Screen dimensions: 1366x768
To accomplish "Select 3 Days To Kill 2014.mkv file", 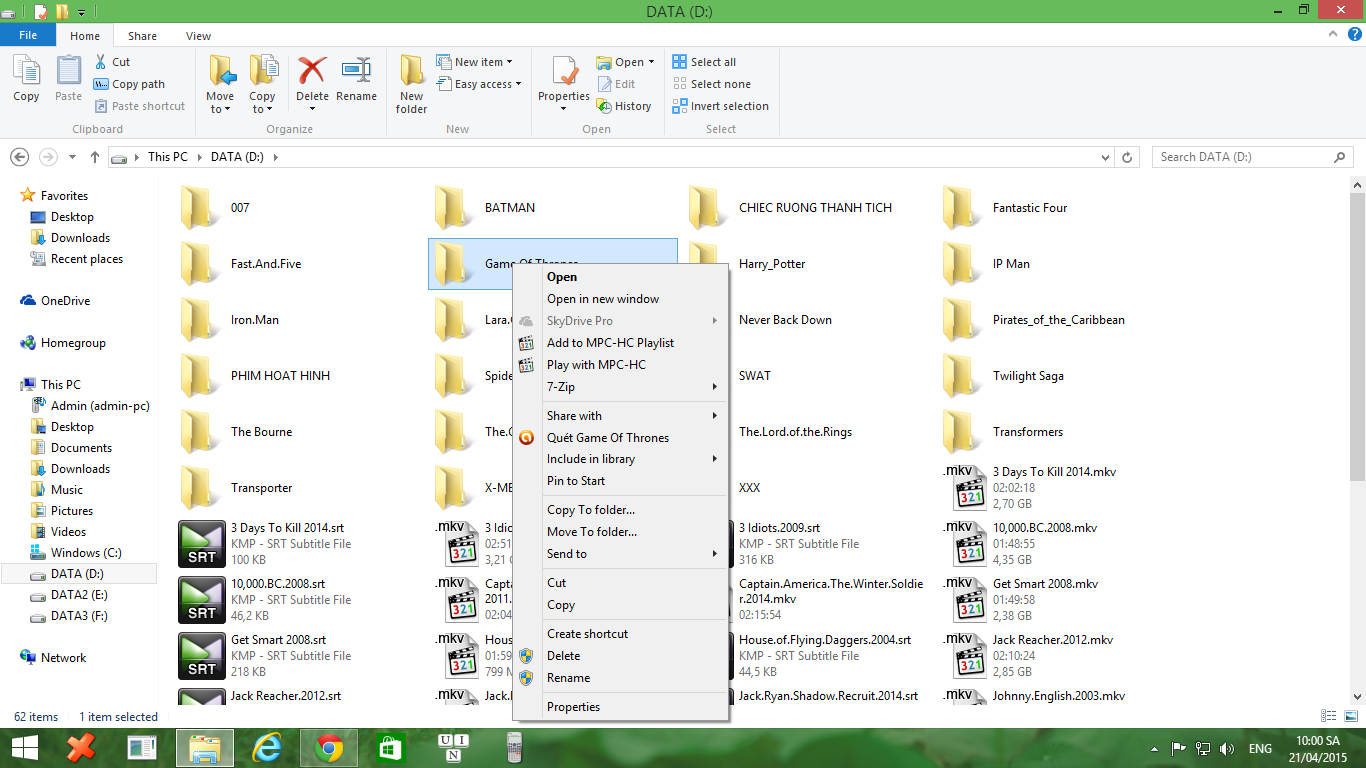I will point(1054,472).
